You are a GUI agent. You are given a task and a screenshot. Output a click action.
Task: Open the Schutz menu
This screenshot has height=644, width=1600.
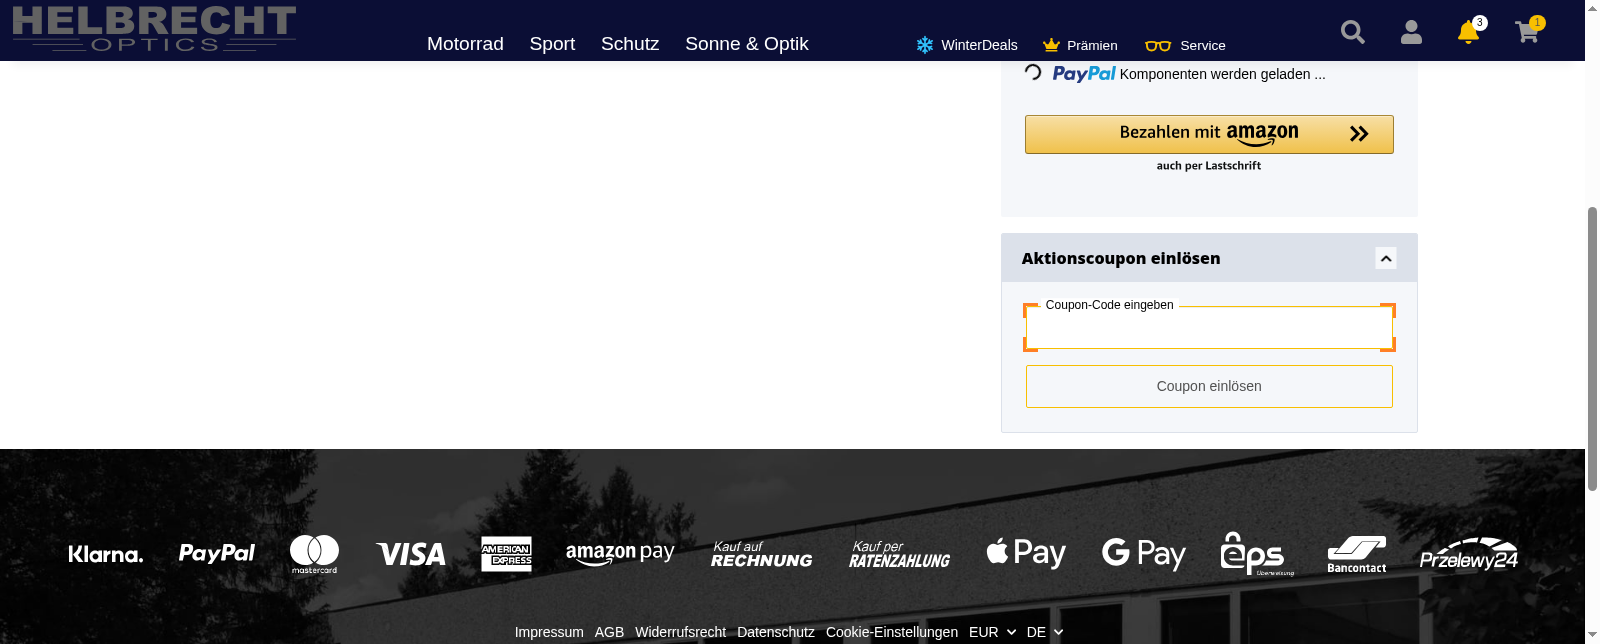630,44
